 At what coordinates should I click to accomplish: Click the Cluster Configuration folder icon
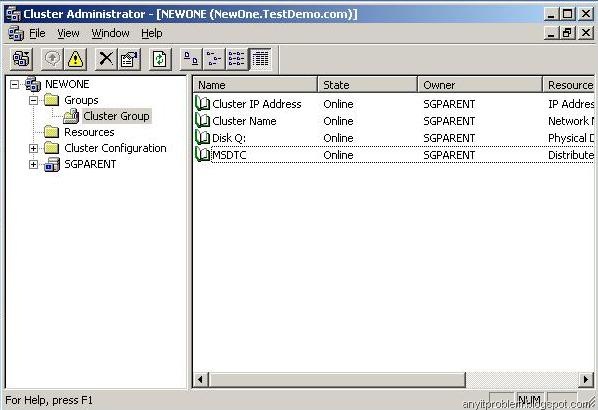51,148
